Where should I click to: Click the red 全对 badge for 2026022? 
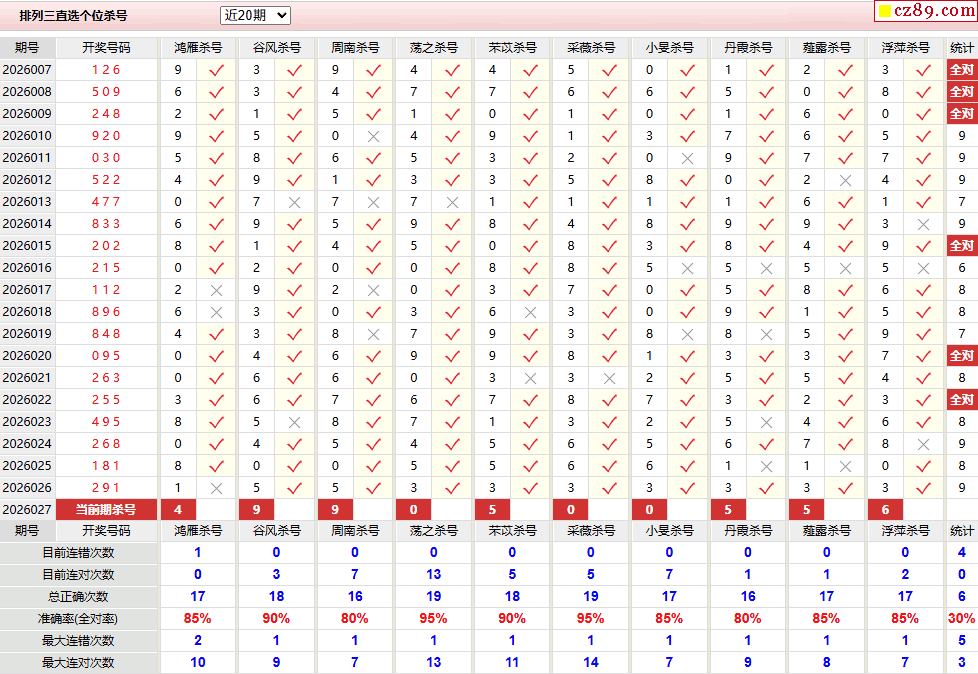pyautogui.click(x=961, y=400)
